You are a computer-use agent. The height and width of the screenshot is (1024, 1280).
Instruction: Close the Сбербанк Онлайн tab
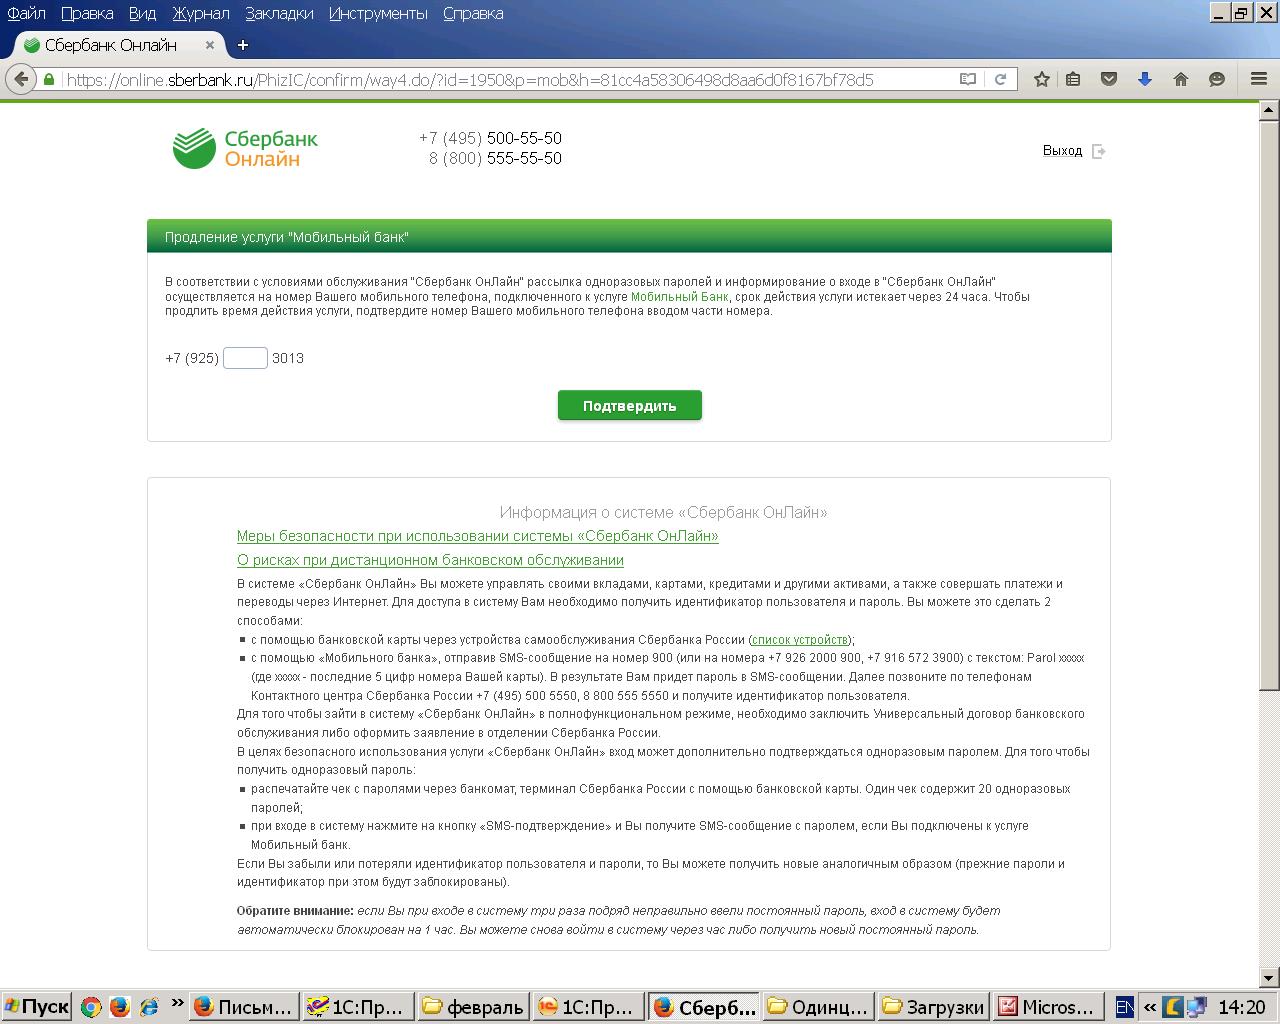(x=210, y=45)
